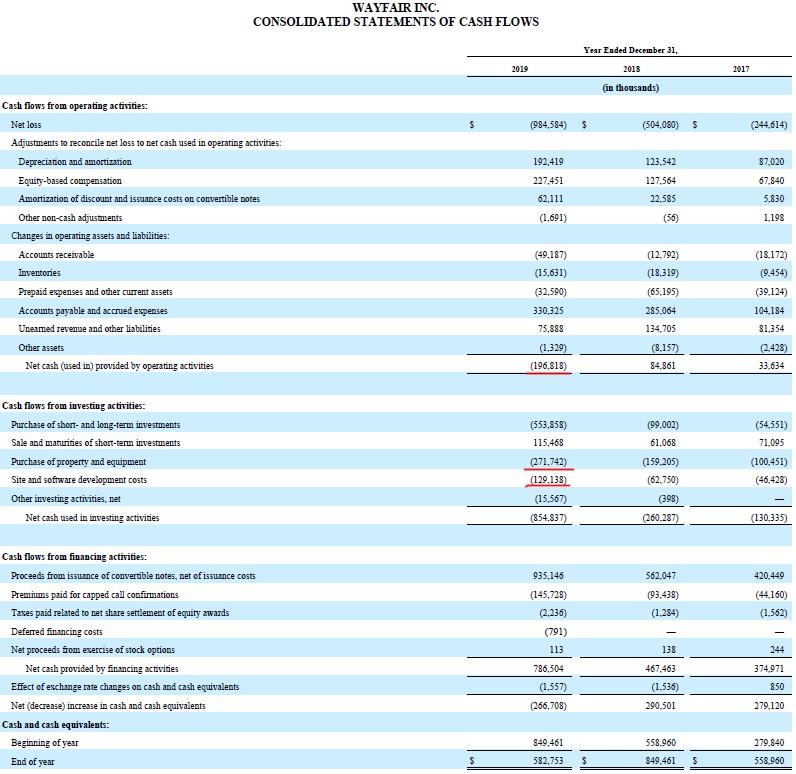This screenshot has width=796, height=774.
Task: Click 'Cash flows from financing activities' heading
Action: click(x=75, y=556)
